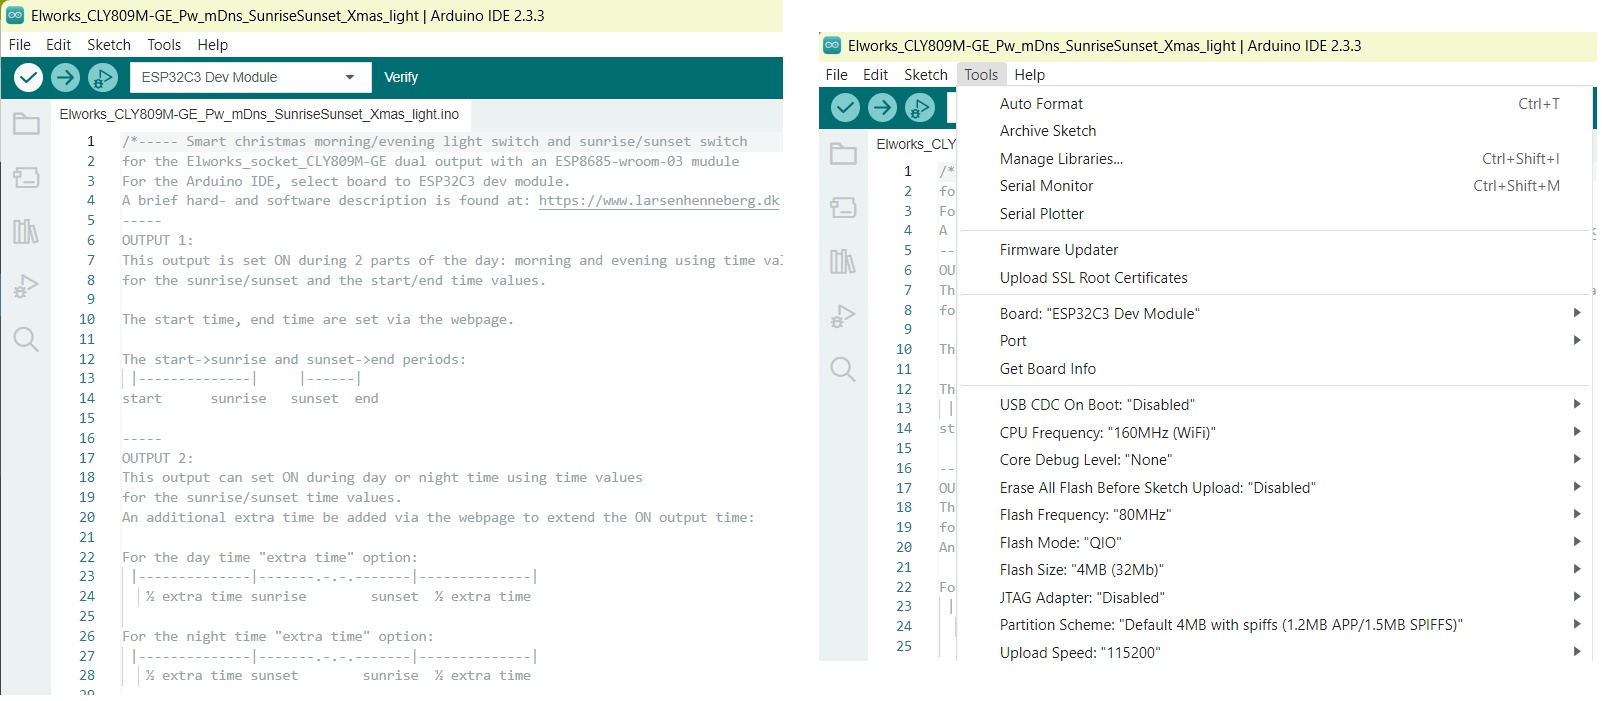1602x701 pixels.
Task: Expand USB CDC On Boot submenu
Action: pyautogui.click(x=1274, y=405)
